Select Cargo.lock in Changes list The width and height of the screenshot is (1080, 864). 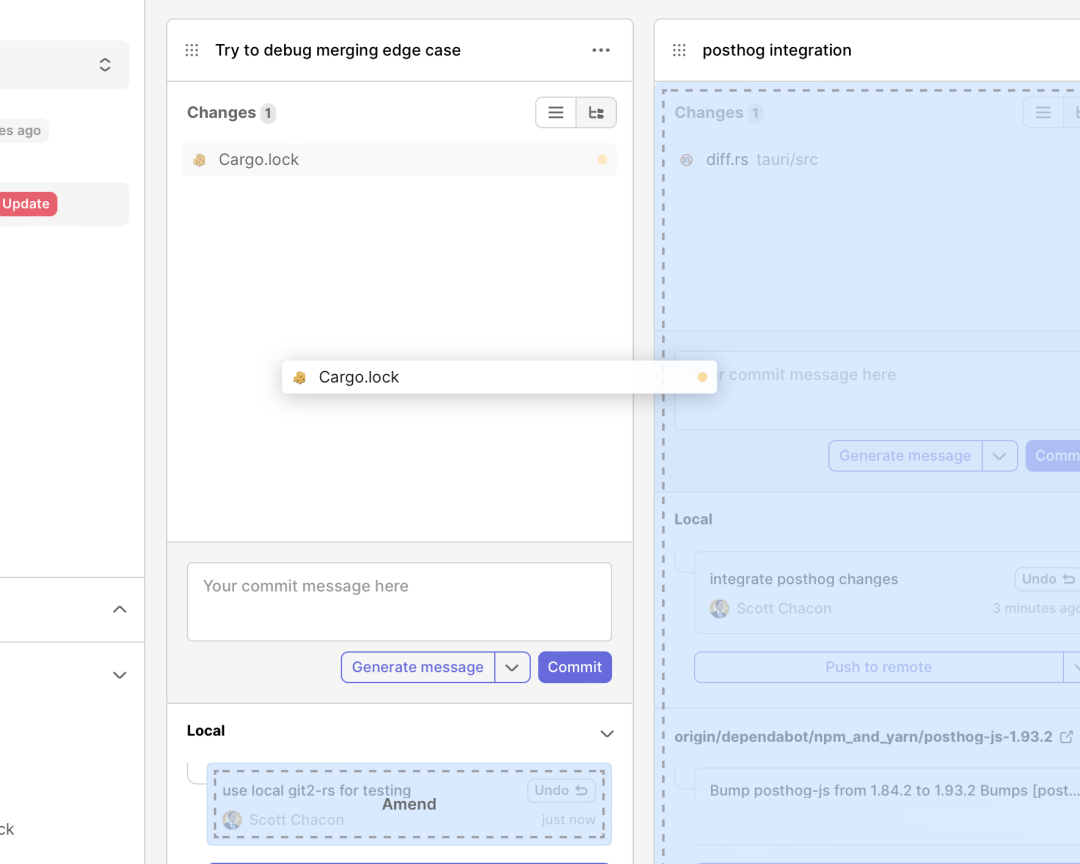(x=259, y=160)
